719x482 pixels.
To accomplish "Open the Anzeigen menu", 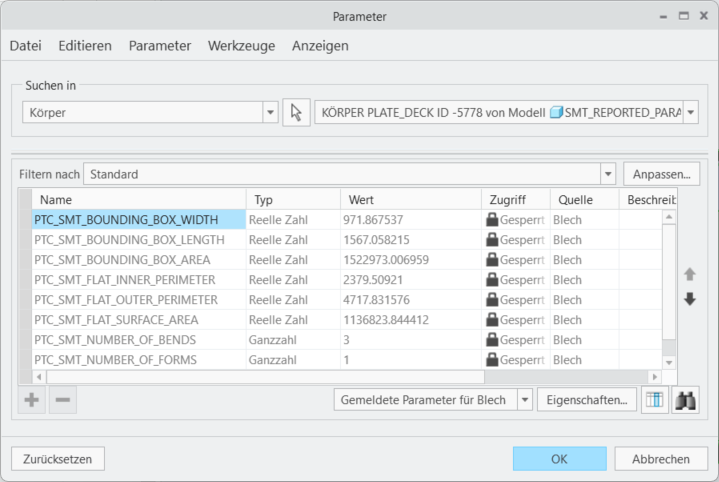I will point(320,46).
